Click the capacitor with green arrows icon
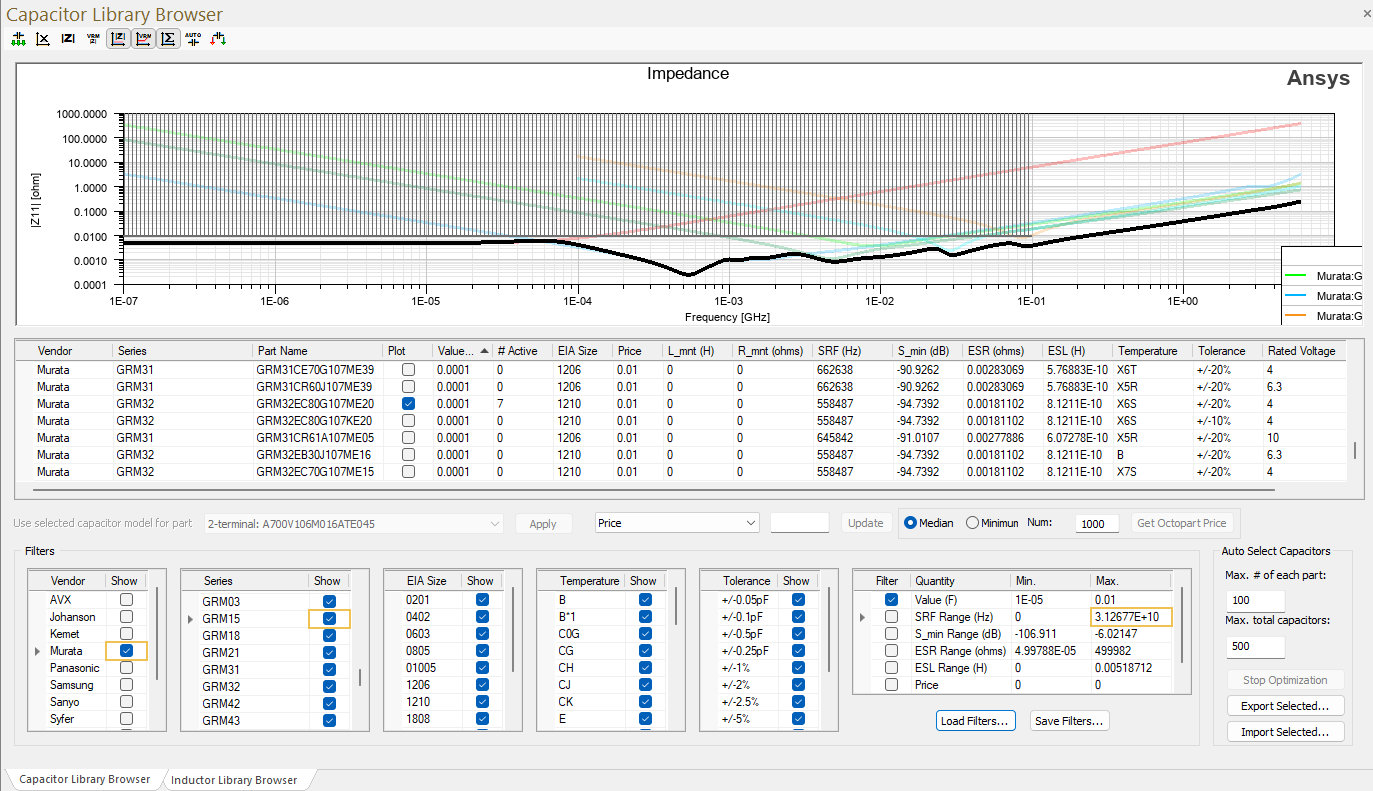Viewport: 1373px width, 791px height. tap(18, 39)
